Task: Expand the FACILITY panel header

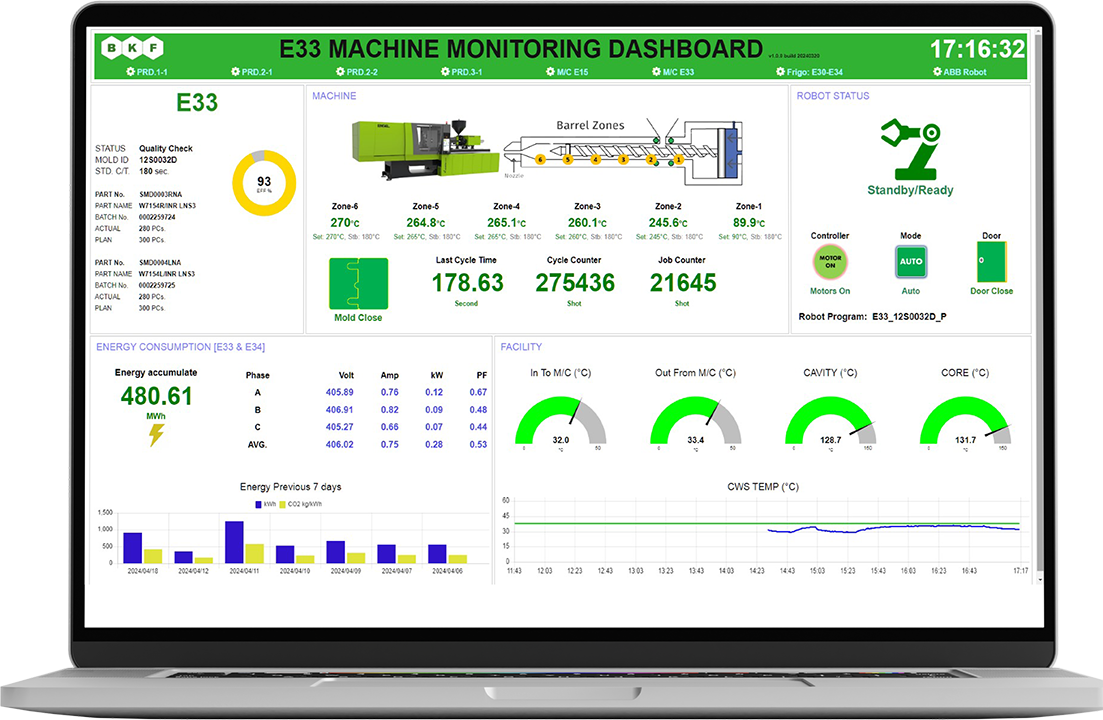Action: tap(522, 347)
